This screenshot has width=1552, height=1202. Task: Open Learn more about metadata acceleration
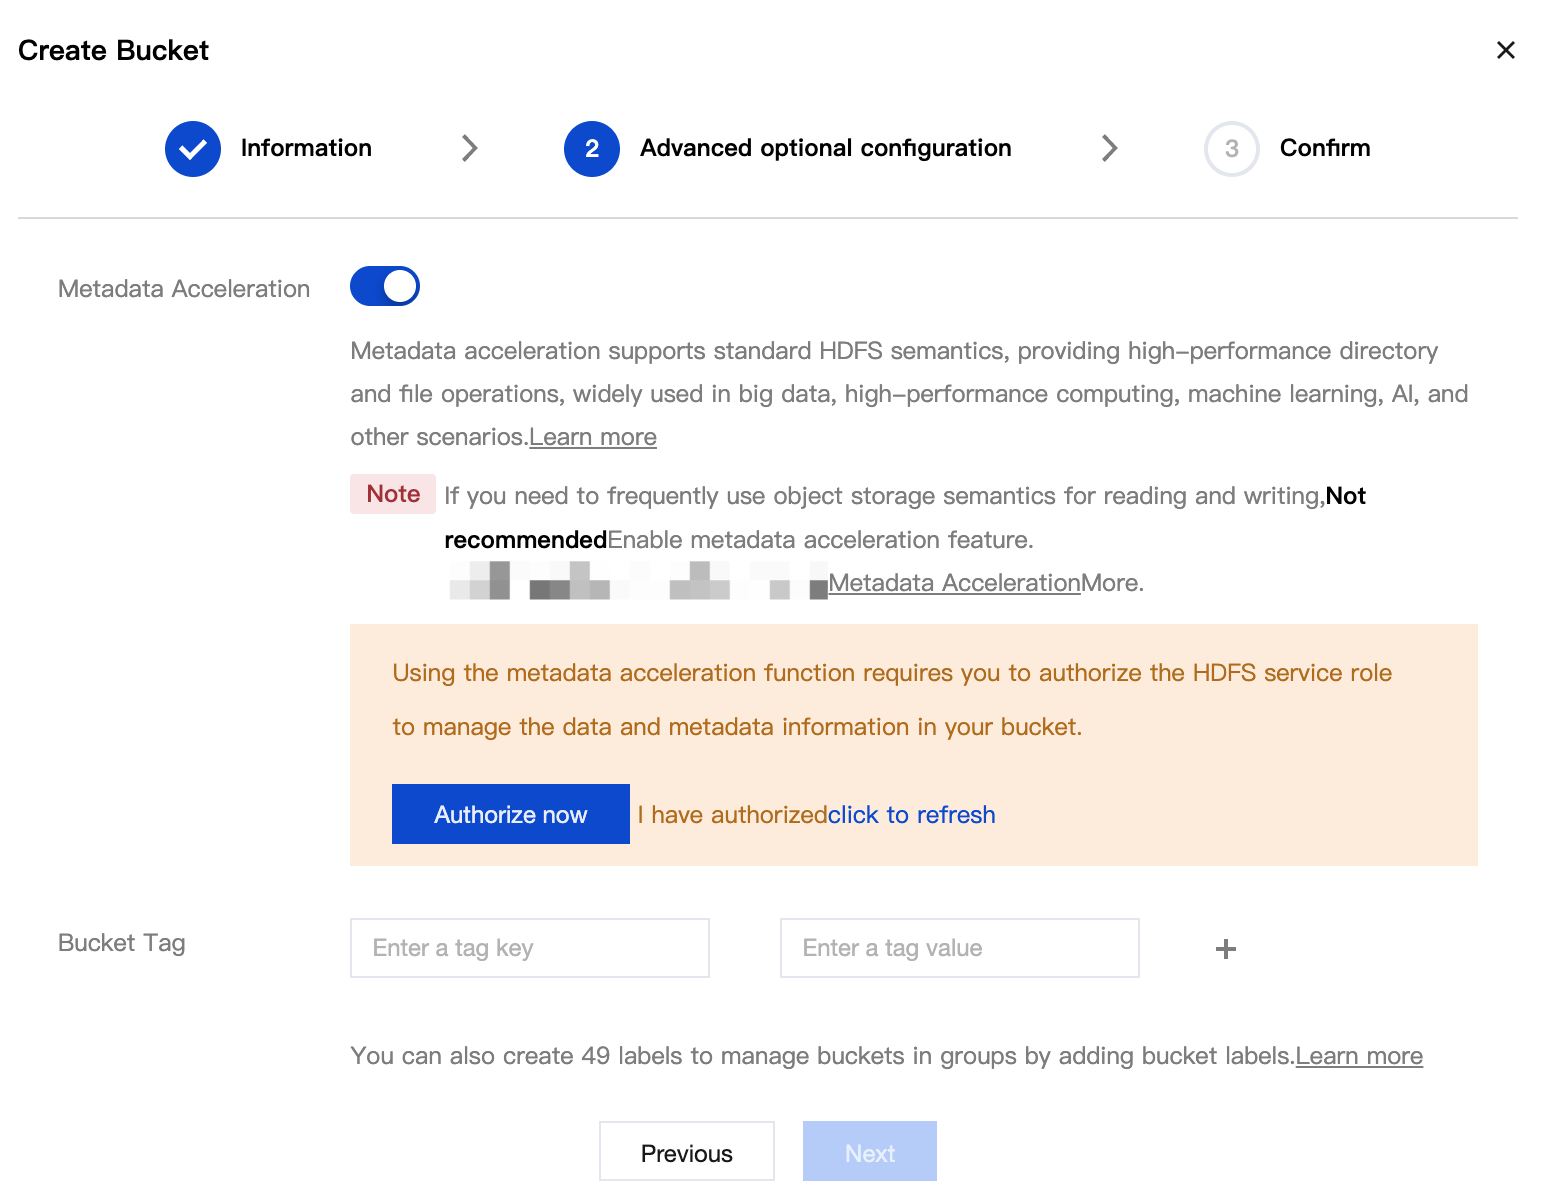click(593, 437)
